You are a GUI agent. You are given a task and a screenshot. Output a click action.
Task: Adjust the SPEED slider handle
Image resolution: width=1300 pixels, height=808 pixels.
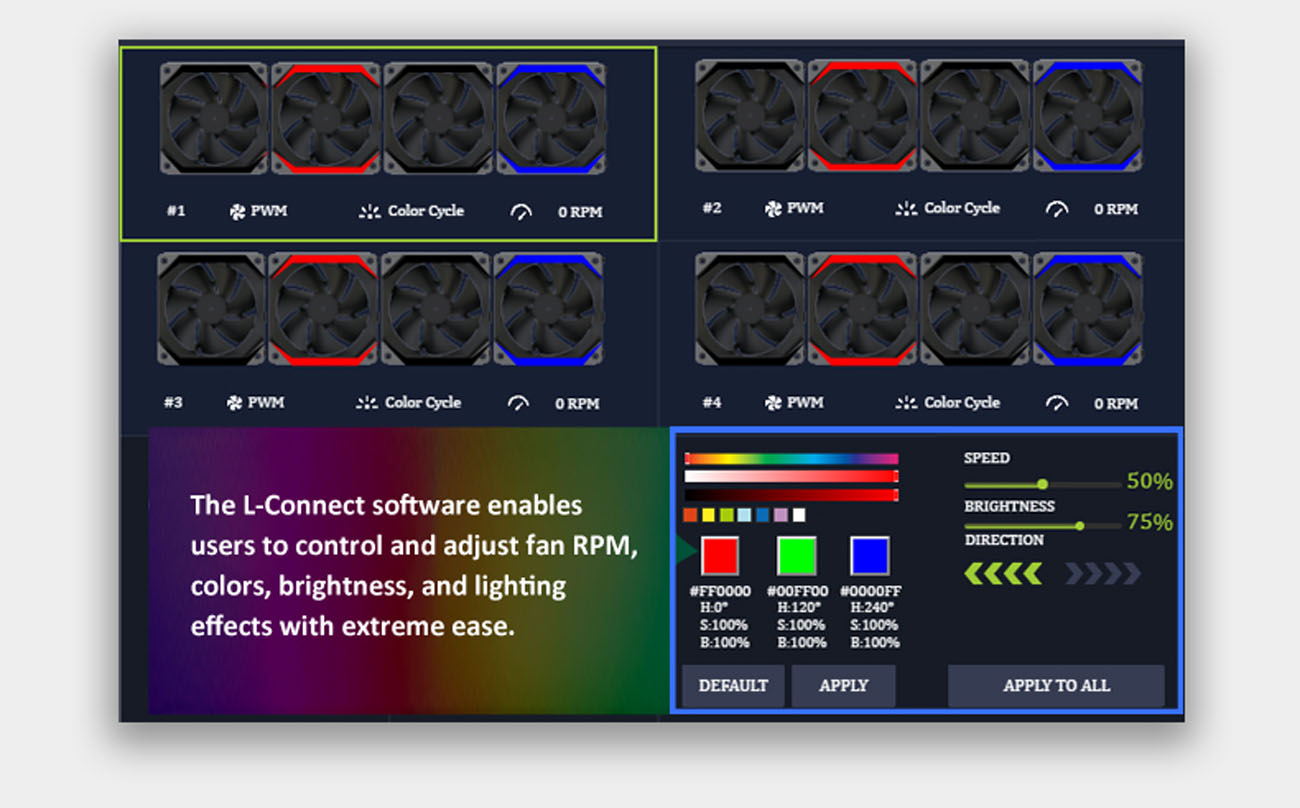click(x=1043, y=484)
